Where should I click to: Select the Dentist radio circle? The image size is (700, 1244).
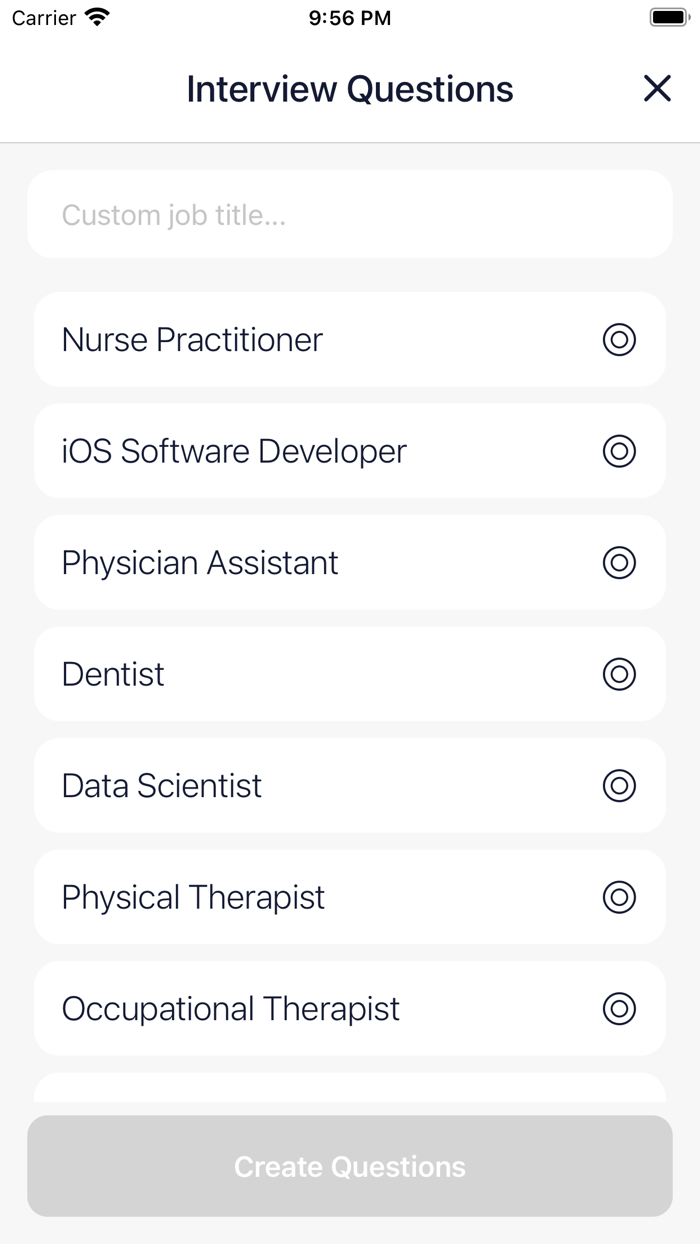click(619, 674)
